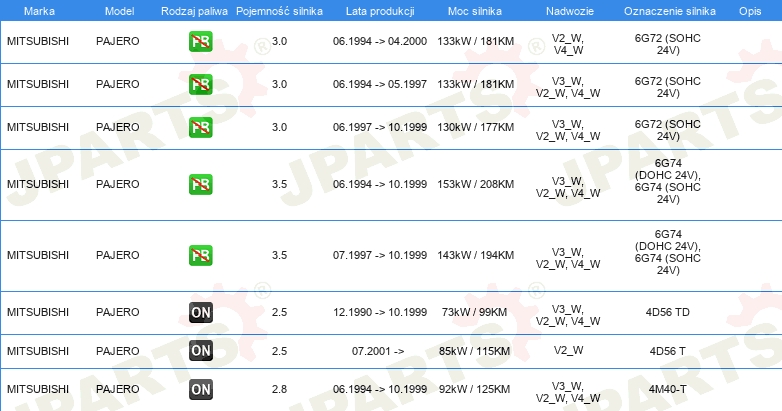The height and width of the screenshot is (411, 782).
Task: Select production dates 06.1997 -> 10.1999
Action: [x=380, y=127]
